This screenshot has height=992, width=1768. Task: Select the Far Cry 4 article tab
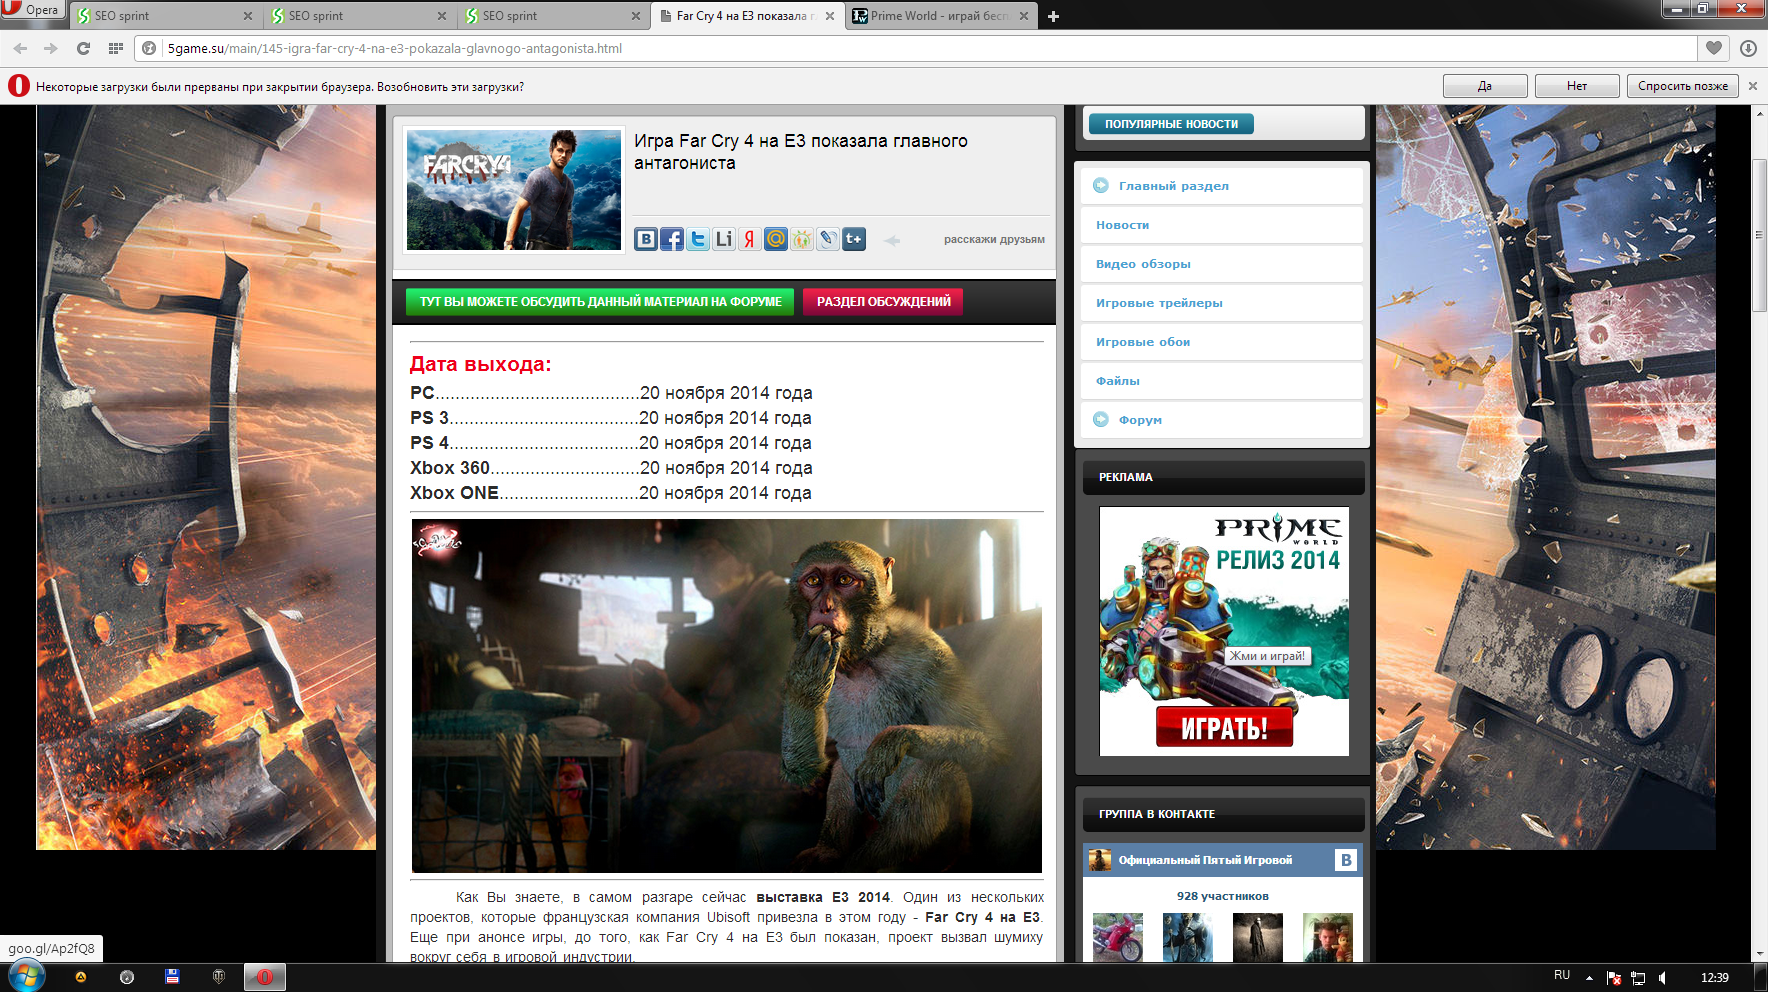coord(747,16)
